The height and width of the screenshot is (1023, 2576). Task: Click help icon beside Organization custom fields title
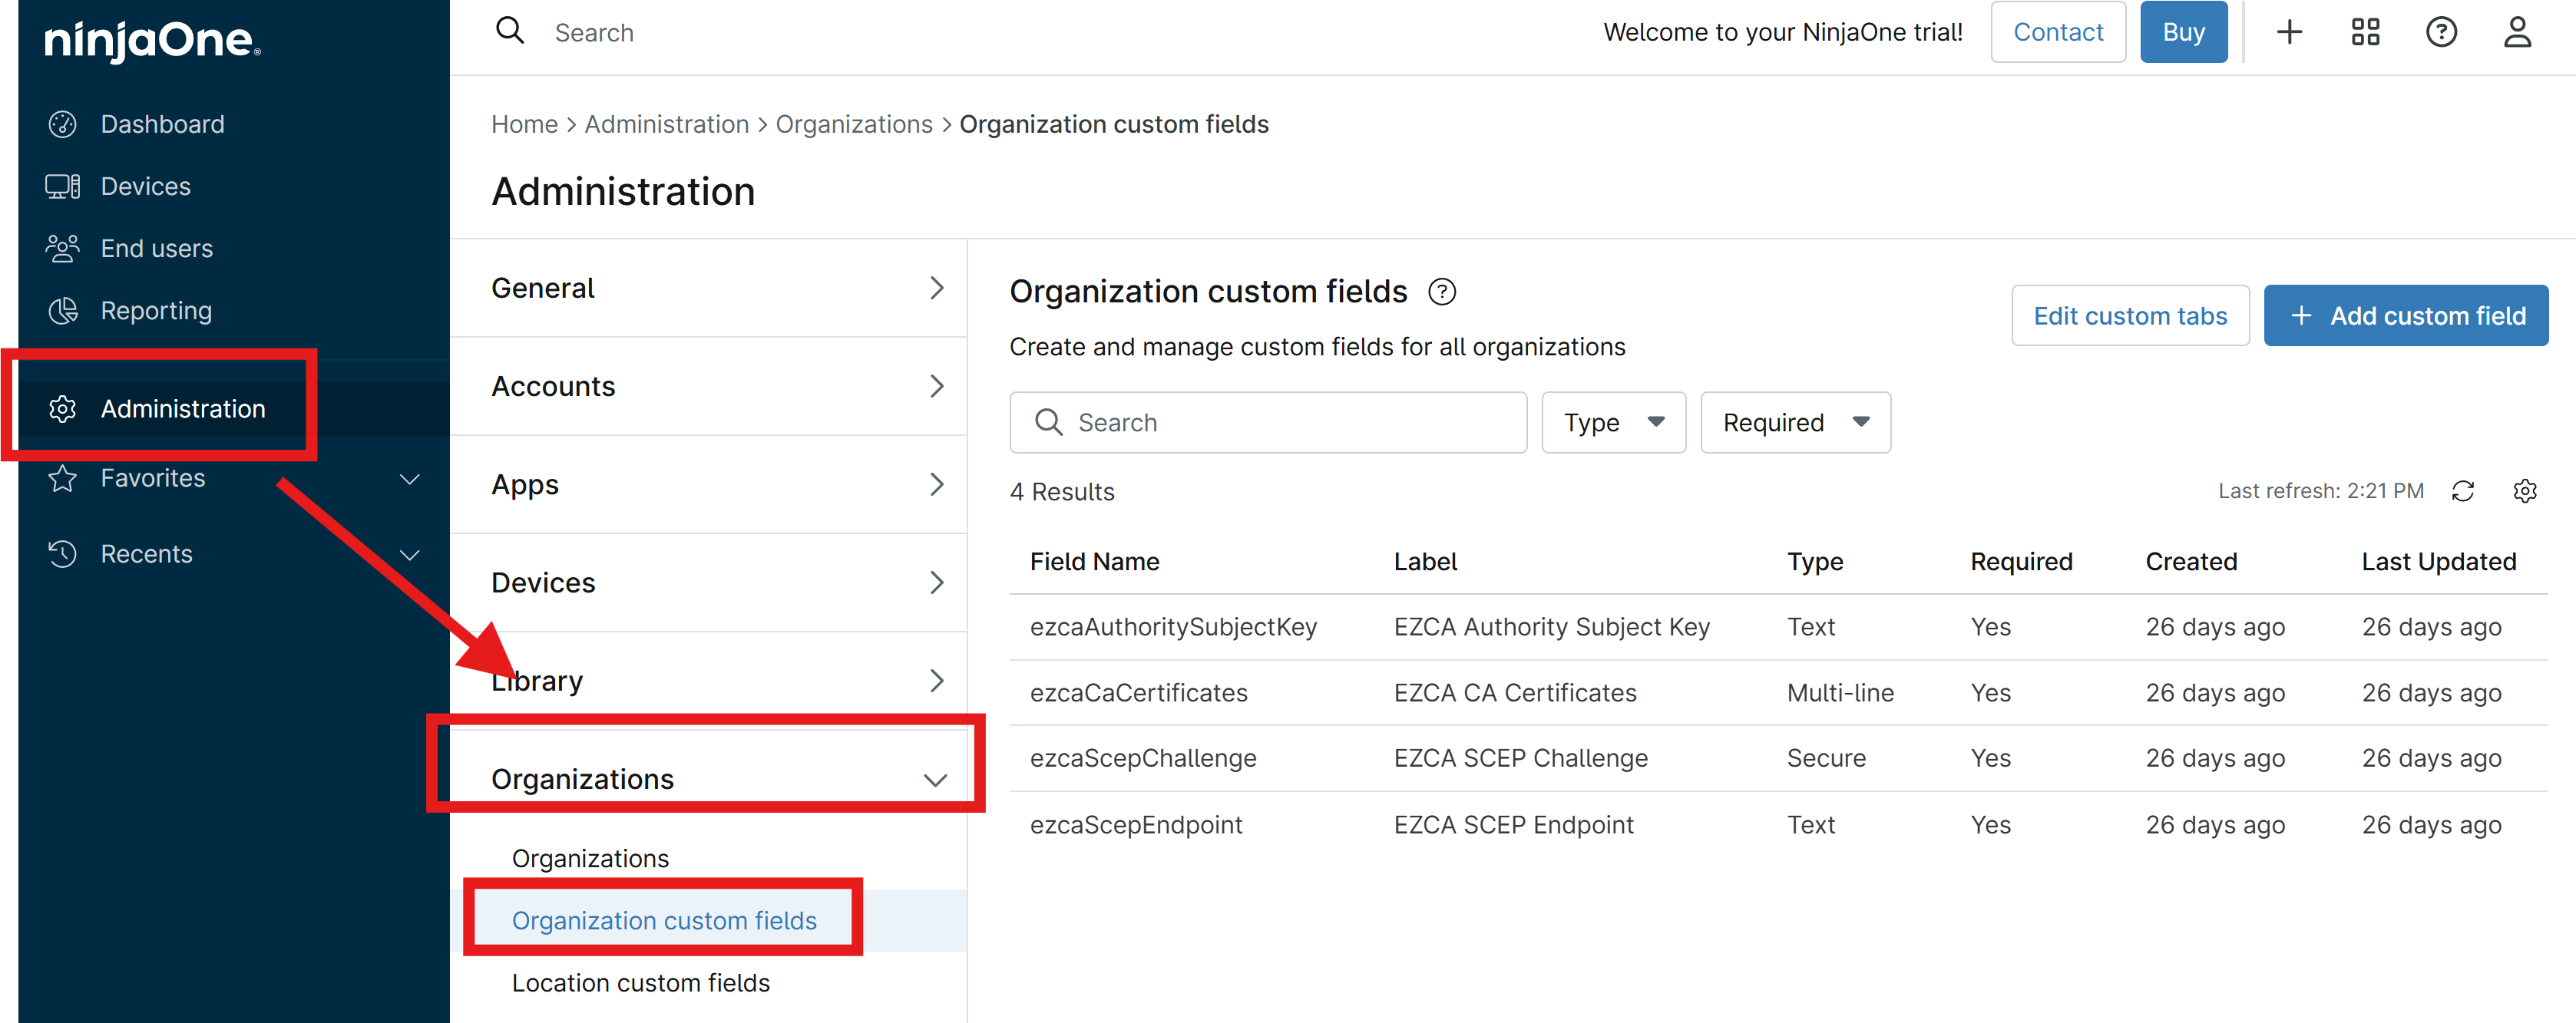pos(1441,292)
